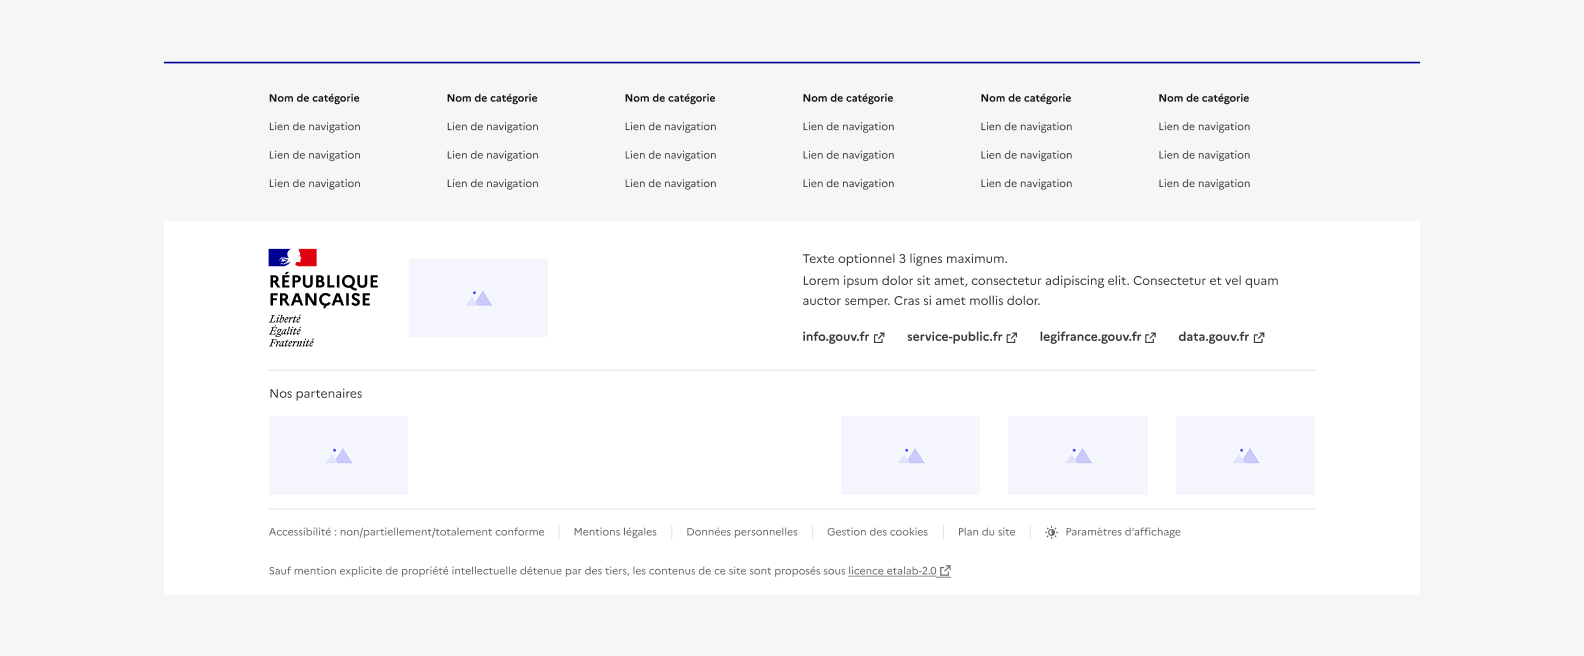The width and height of the screenshot is (1584, 656).
Task: Select Mentions légales in the footer
Action: (615, 532)
